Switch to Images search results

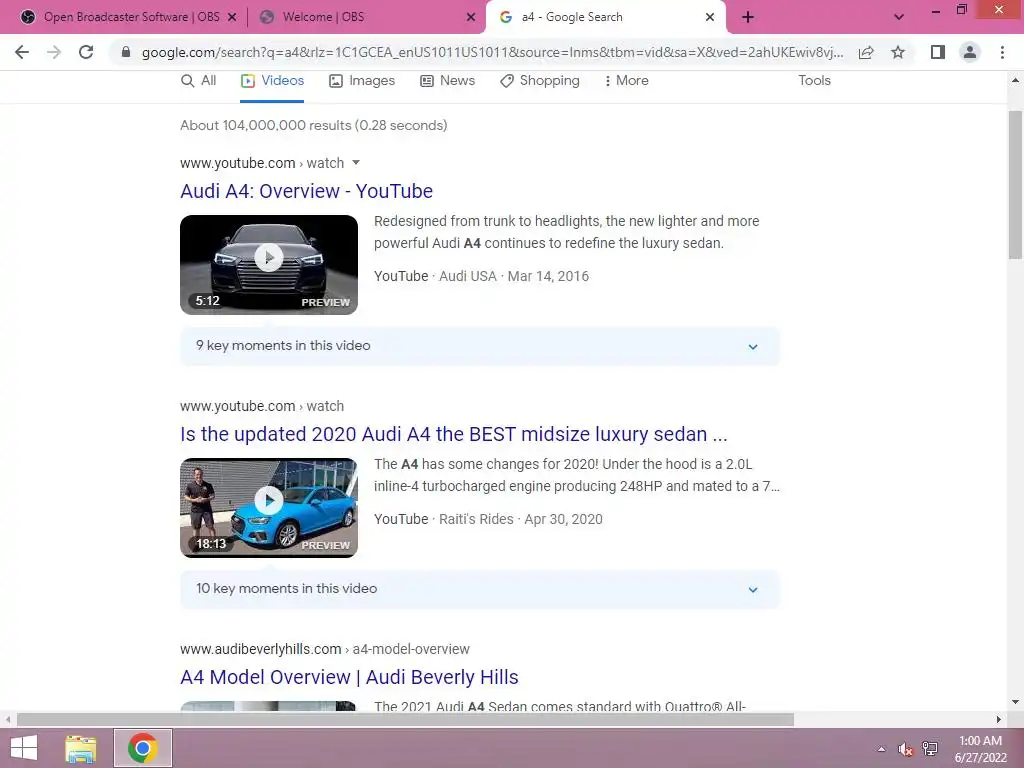[362, 81]
